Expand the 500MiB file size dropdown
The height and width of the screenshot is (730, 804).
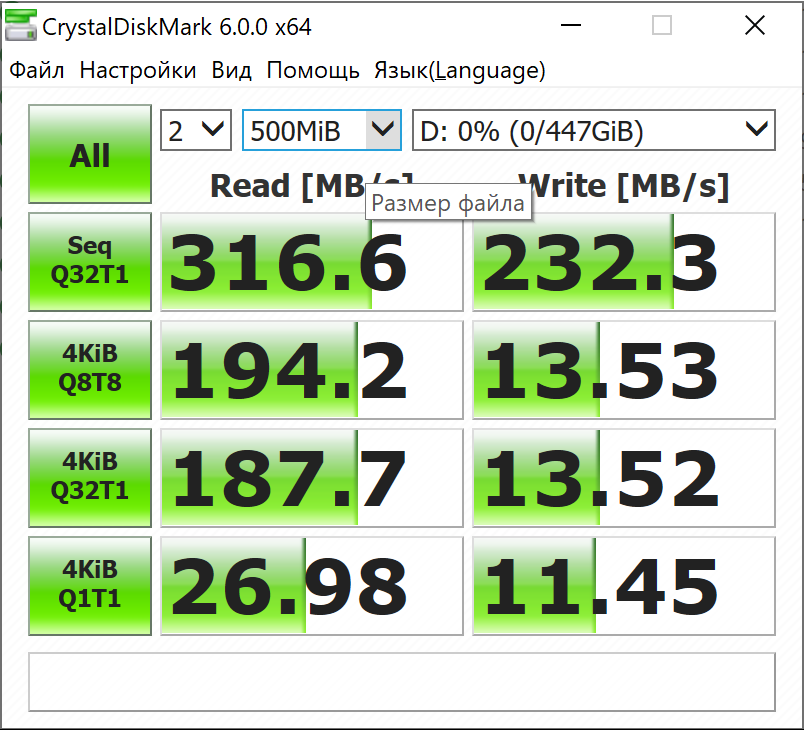pos(321,130)
